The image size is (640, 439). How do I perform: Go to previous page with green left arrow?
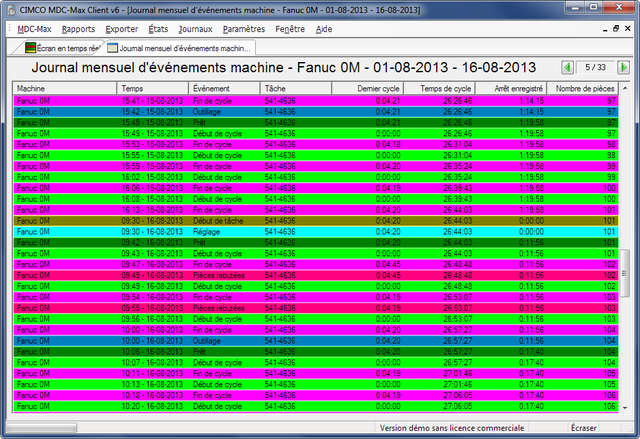pyautogui.click(x=567, y=67)
